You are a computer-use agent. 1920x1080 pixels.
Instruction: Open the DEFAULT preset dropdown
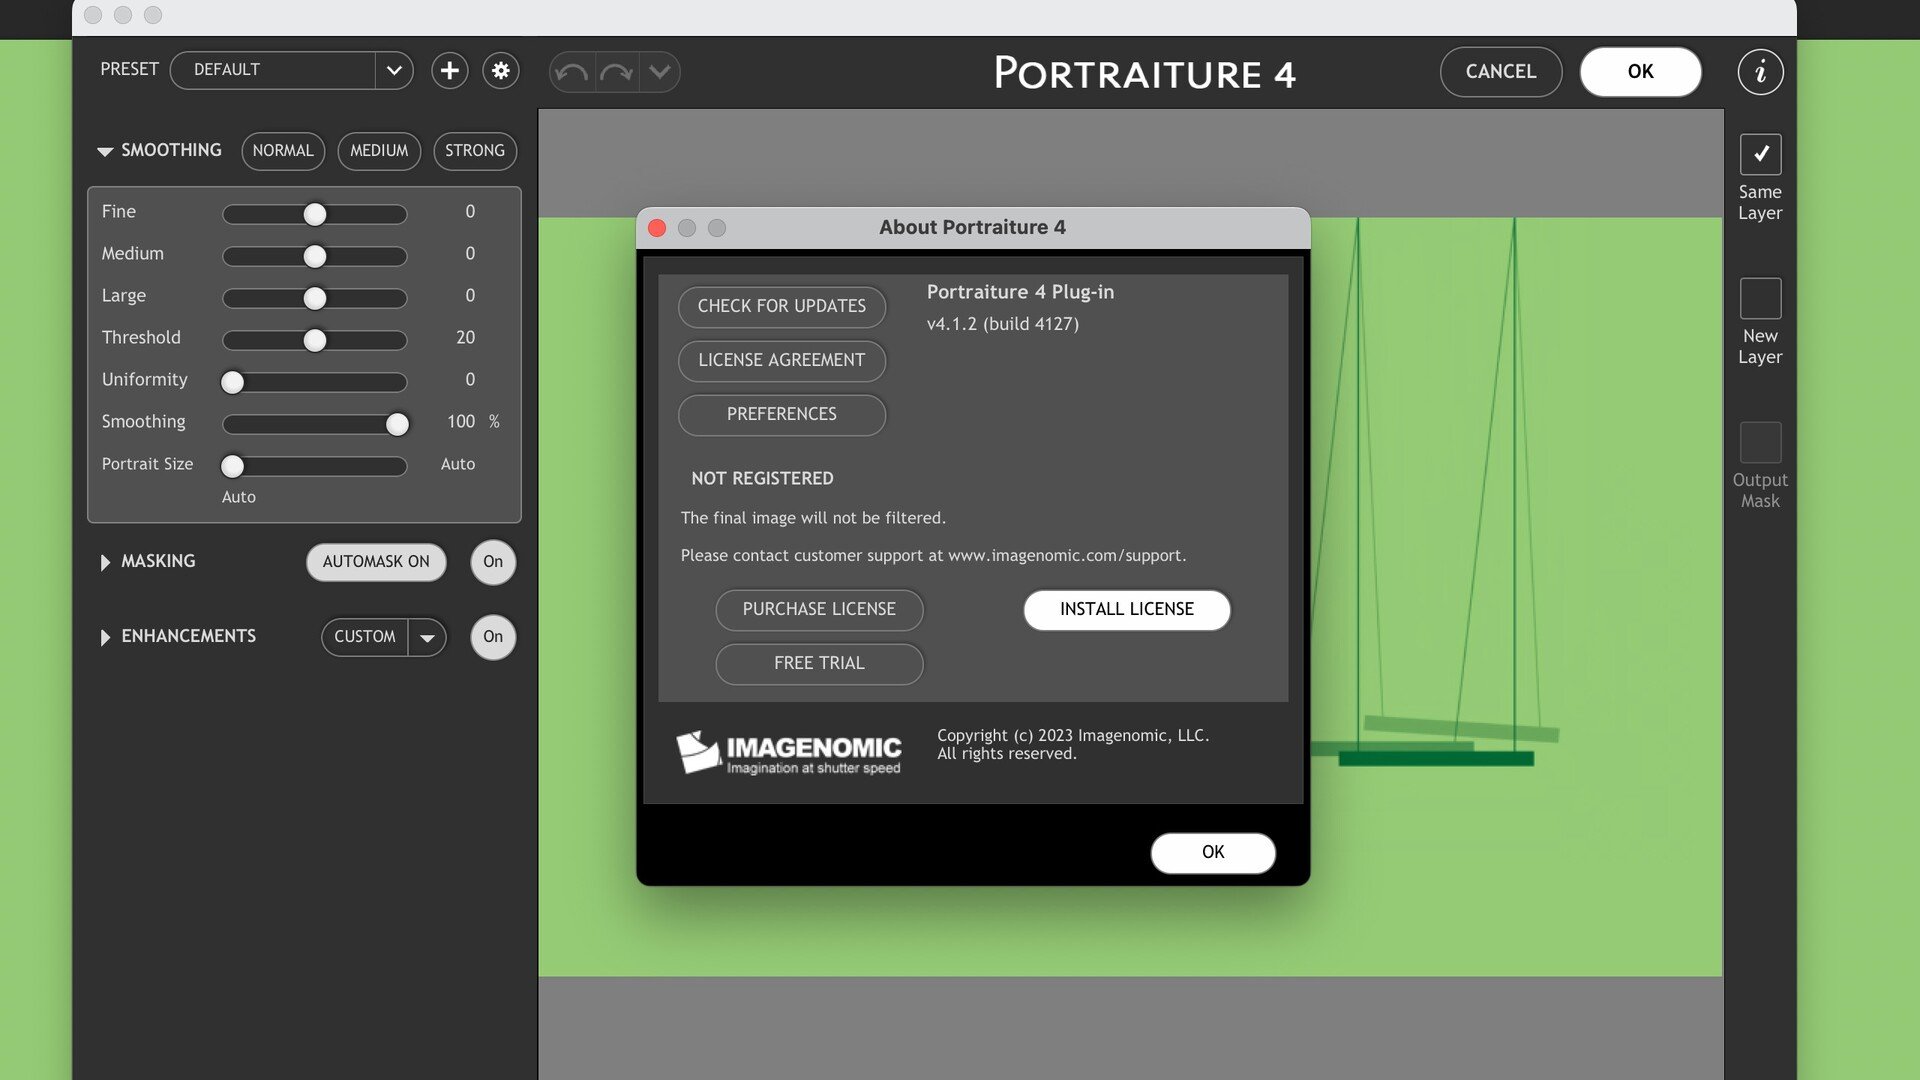click(x=292, y=70)
